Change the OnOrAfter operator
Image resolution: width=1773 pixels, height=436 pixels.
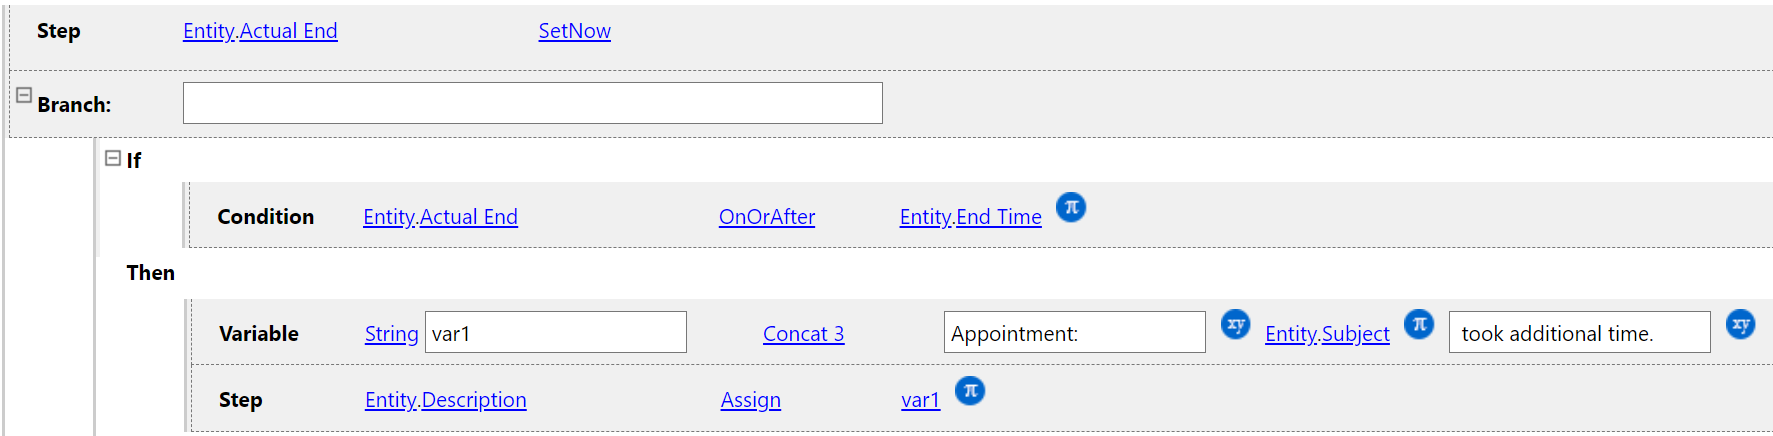click(x=766, y=217)
